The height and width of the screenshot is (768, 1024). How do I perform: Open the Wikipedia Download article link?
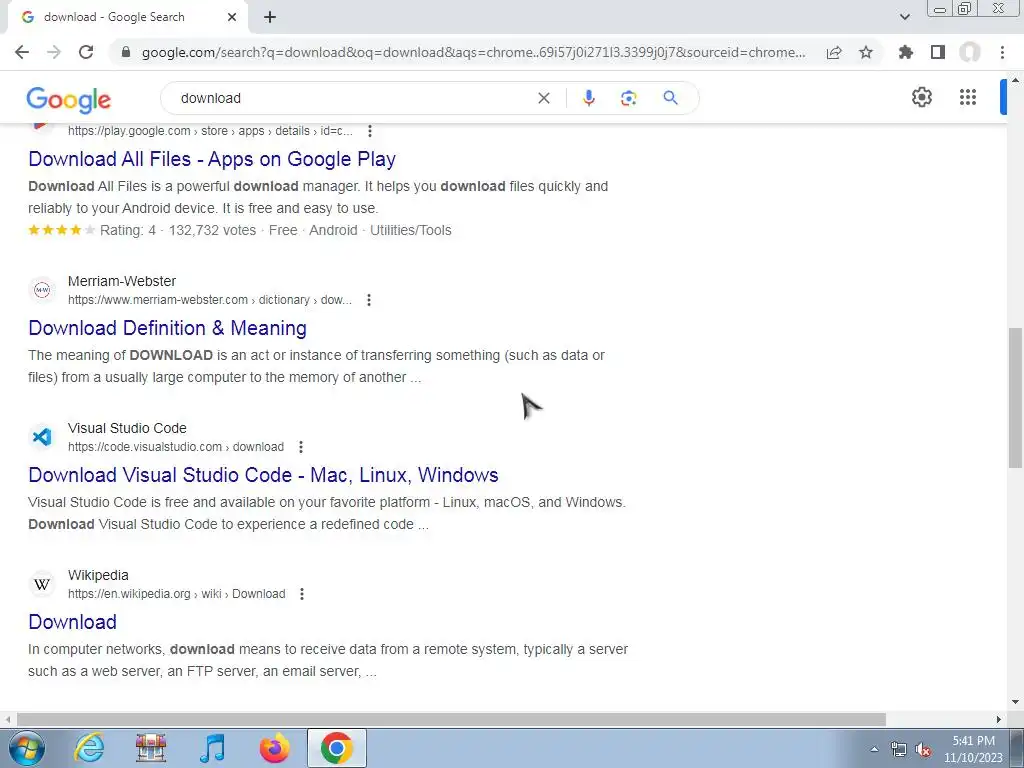click(x=72, y=622)
